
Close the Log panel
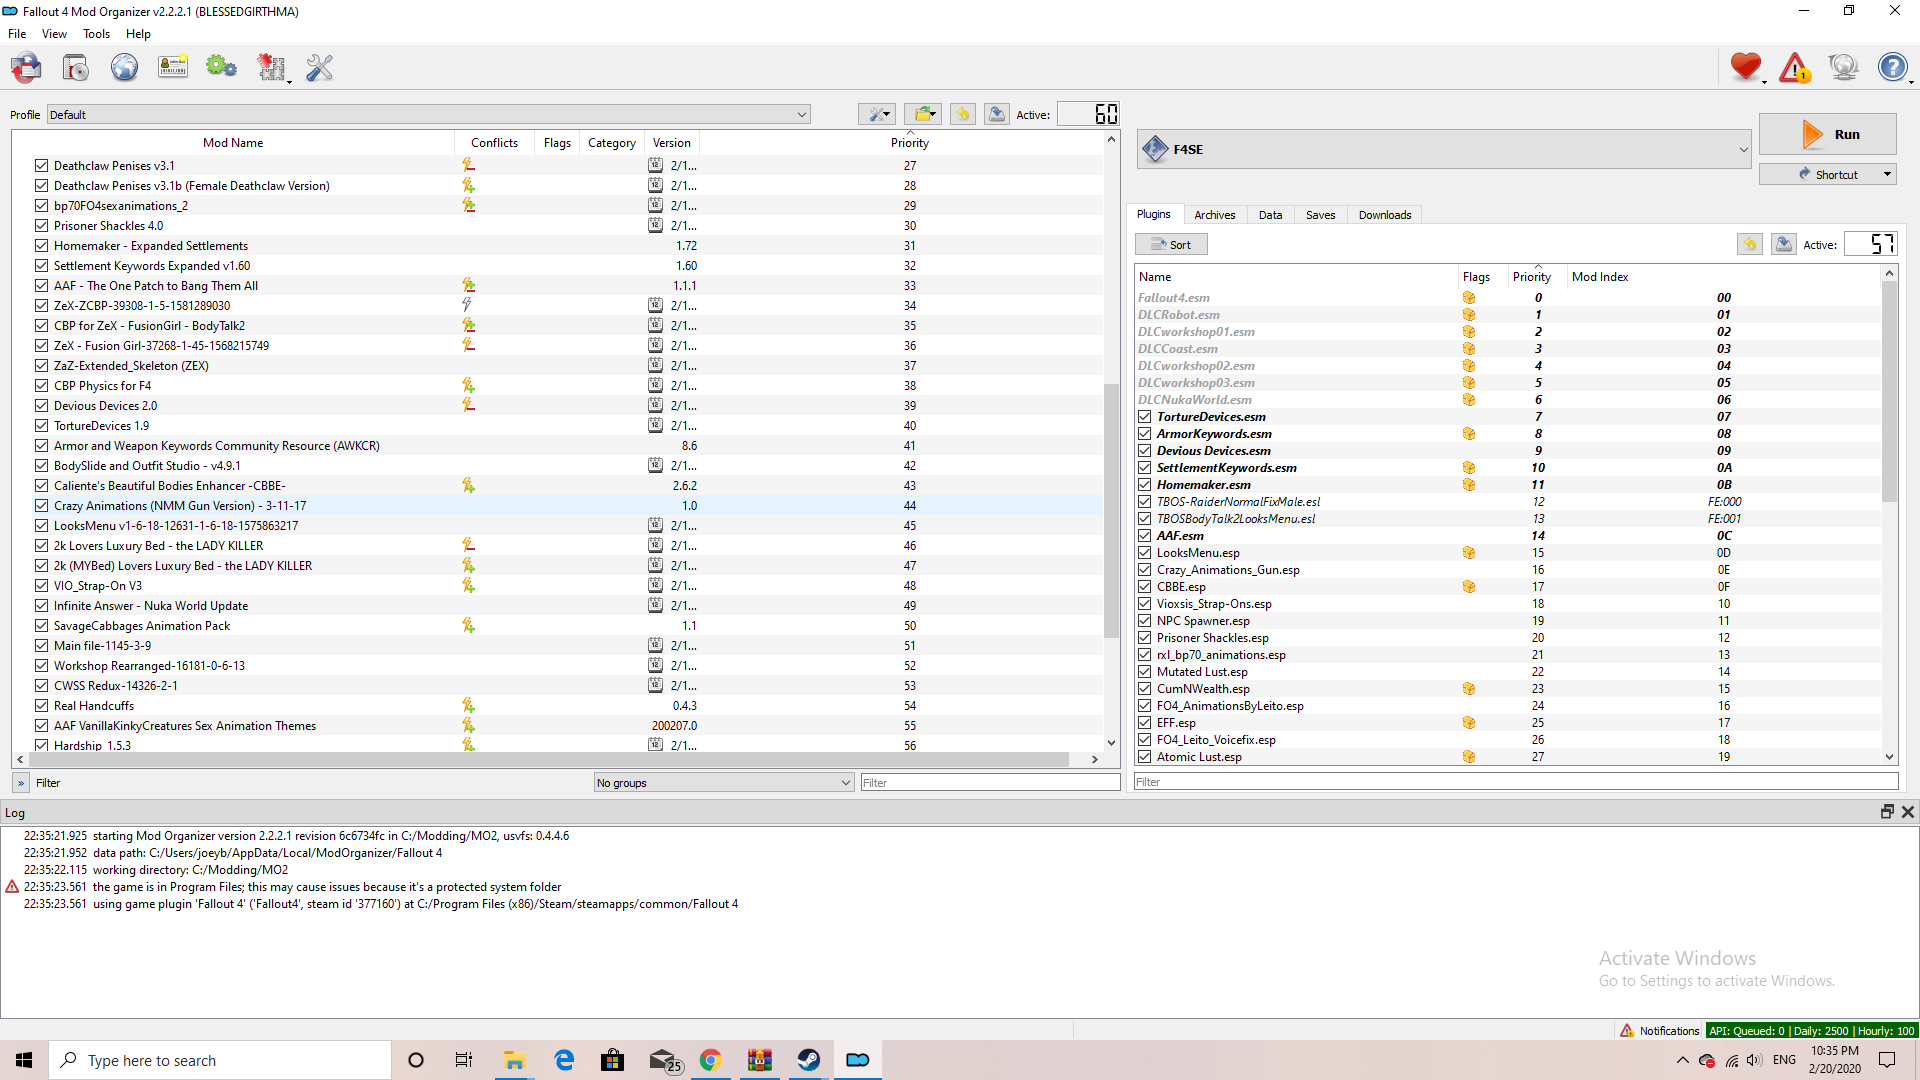click(x=1908, y=812)
